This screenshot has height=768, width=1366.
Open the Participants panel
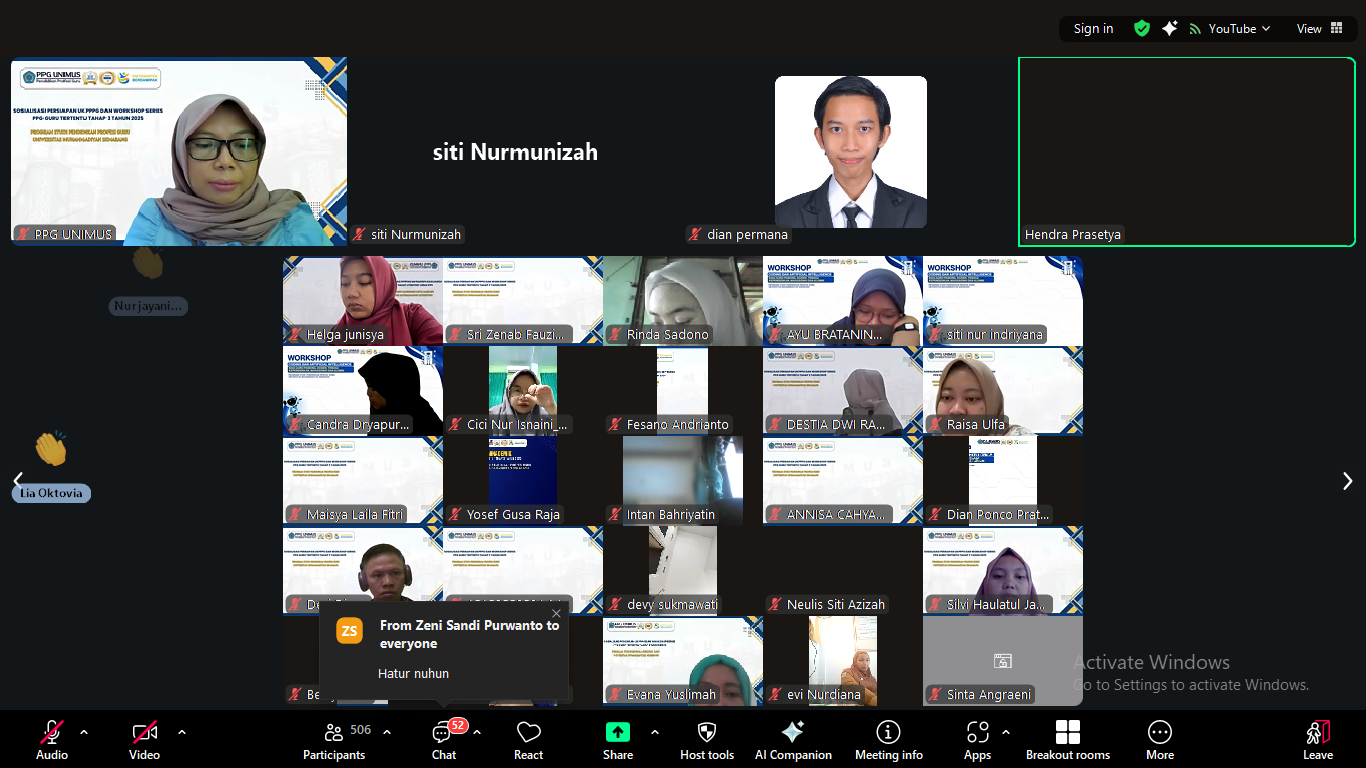point(334,740)
